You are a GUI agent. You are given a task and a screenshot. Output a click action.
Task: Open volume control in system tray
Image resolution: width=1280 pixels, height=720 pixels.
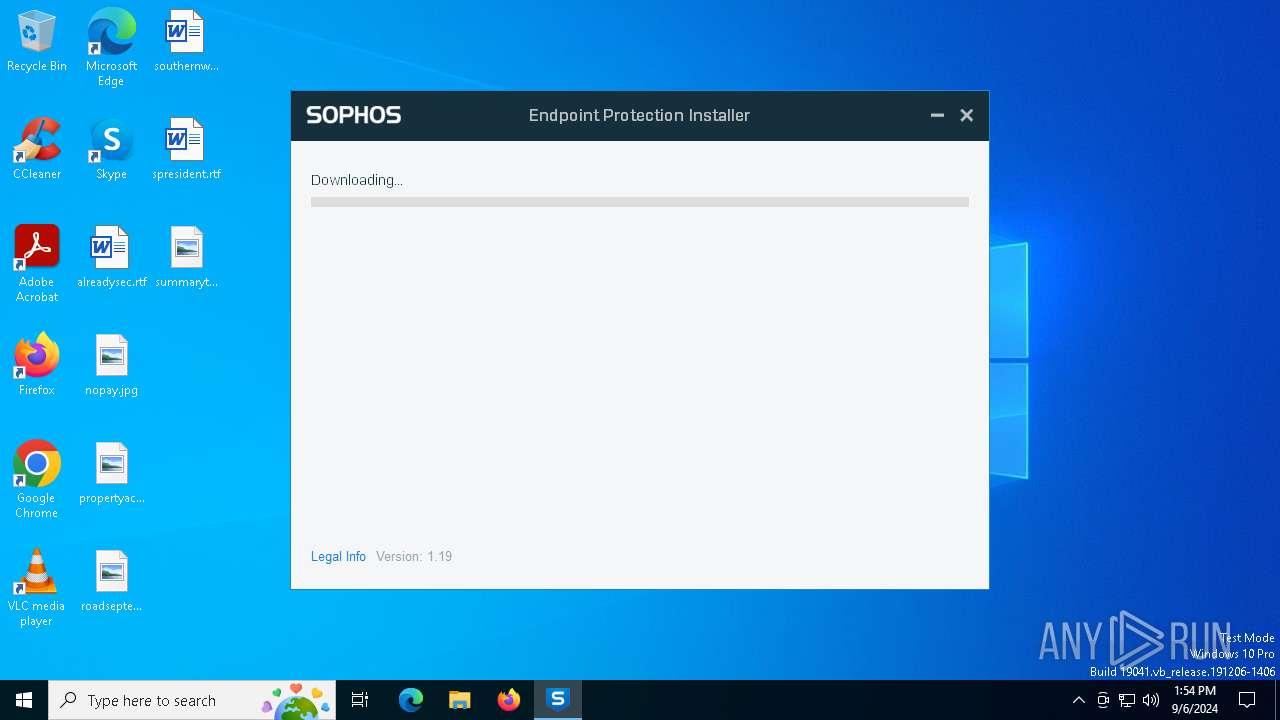[1151, 700]
